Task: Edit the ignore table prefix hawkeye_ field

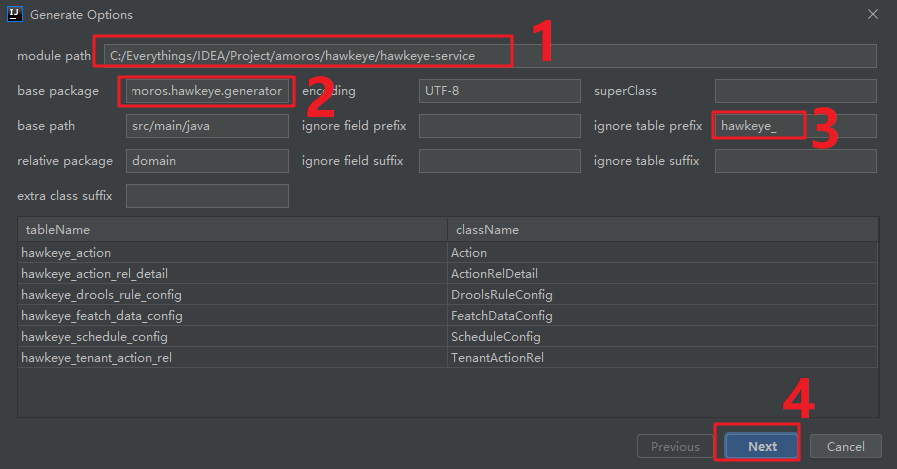Action: tap(796, 126)
